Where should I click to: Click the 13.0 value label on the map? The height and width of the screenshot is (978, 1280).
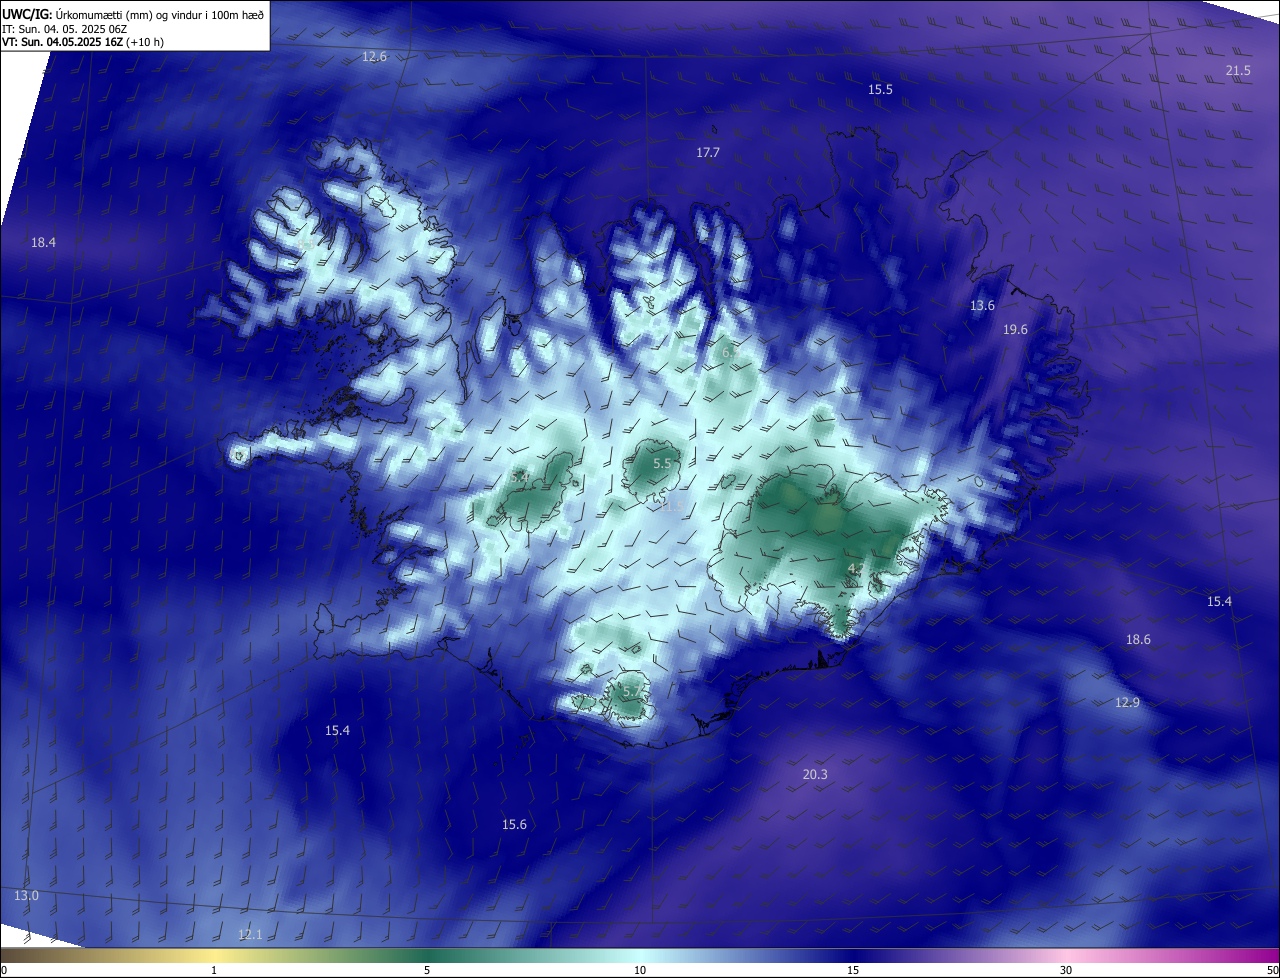click(x=26, y=896)
